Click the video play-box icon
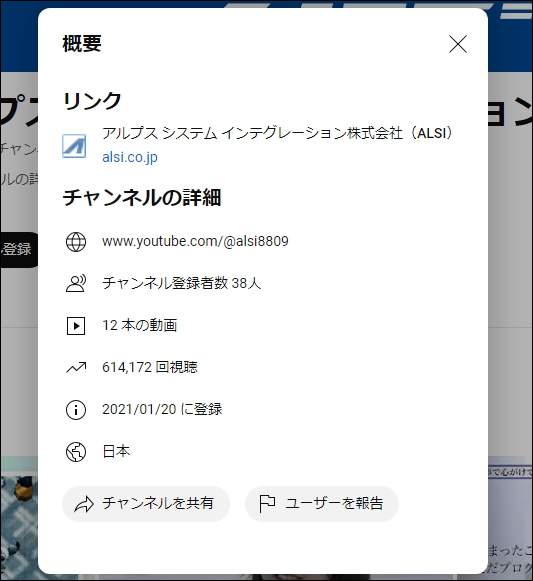The height and width of the screenshot is (581, 533). click(x=76, y=326)
